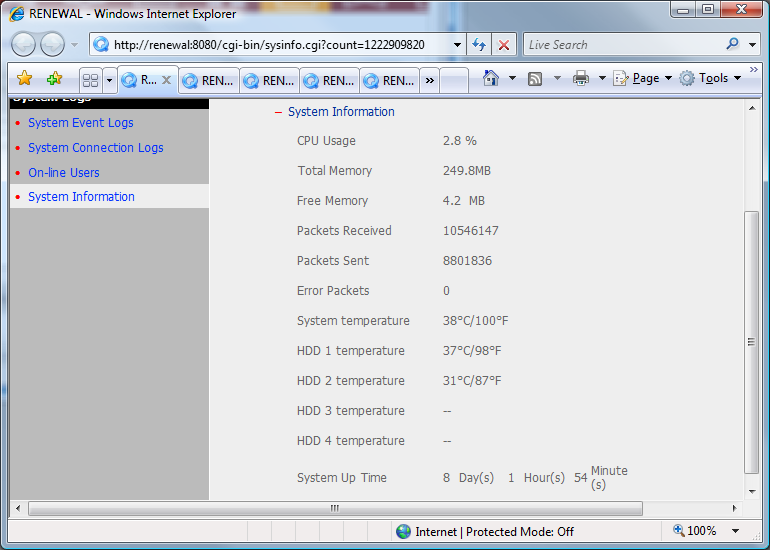Open the On-line Users link

64,173
